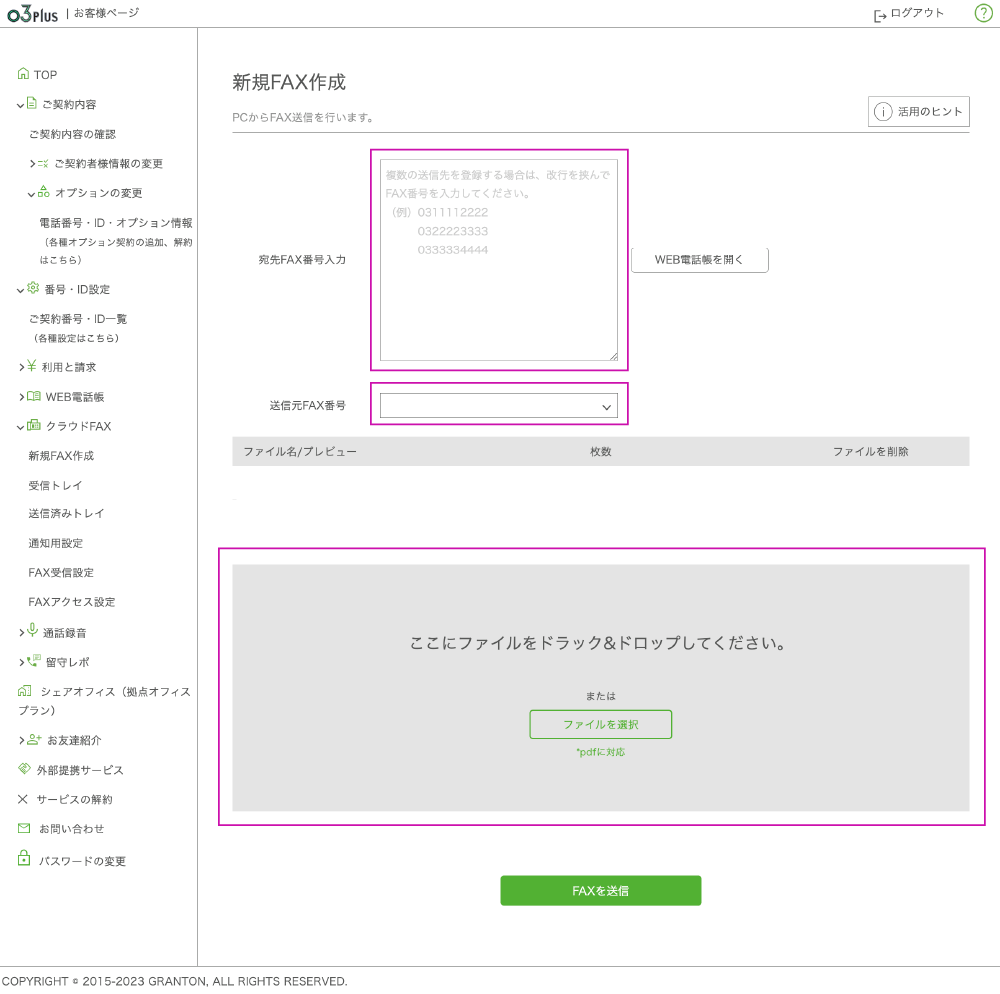Image resolution: width=1000 pixels, height=994 pixels.
Task: Expand the 通話録音 chevron
Action: point(22,632)
